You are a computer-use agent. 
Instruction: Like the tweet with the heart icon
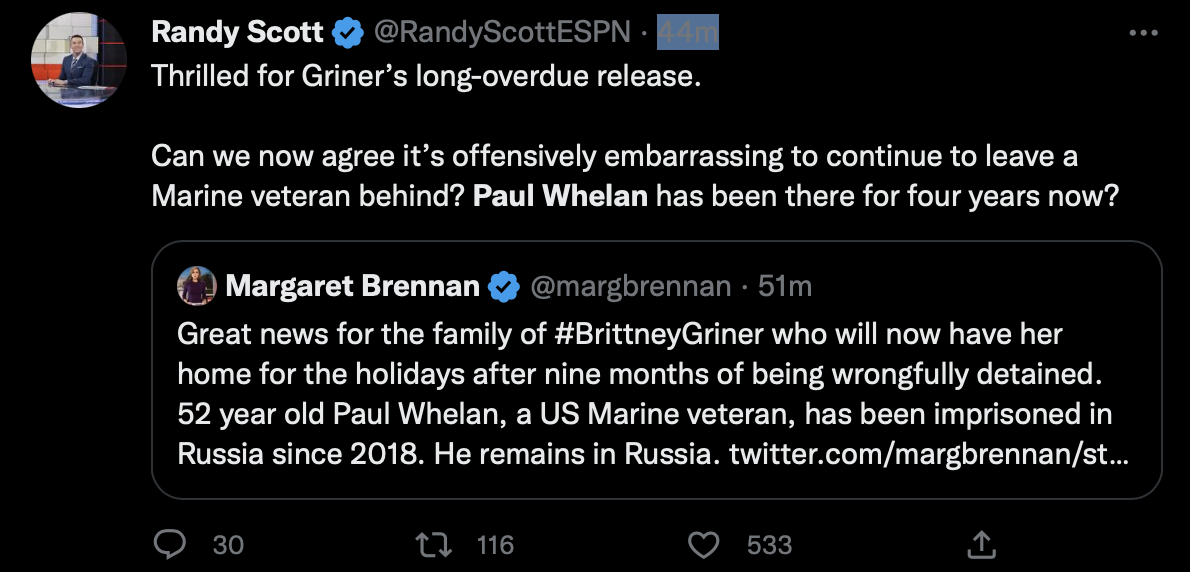pos(706,544)
